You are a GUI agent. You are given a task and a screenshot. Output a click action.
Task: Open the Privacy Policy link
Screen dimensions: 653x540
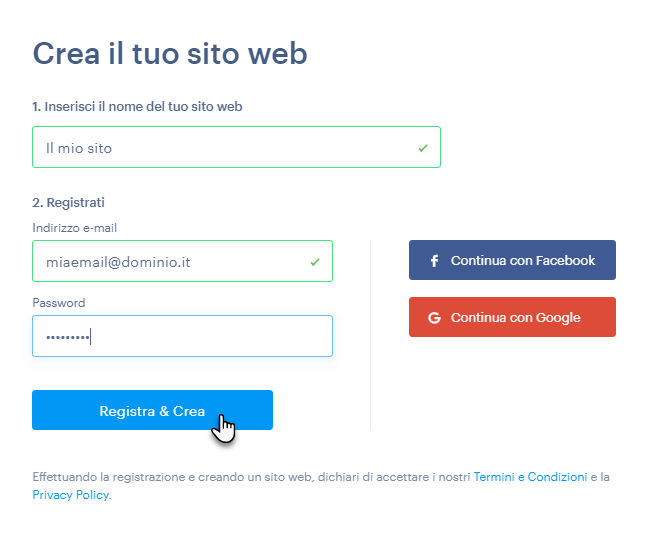coord(71,495)
